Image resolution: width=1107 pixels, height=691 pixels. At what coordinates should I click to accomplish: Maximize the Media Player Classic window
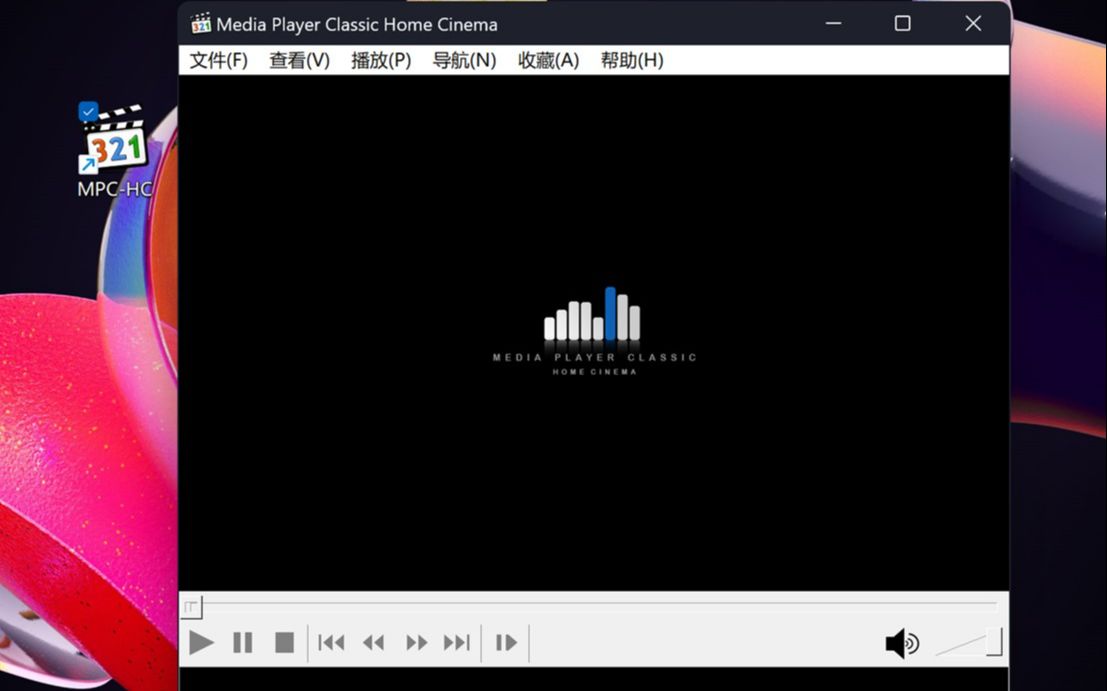pyautogui.click(x=902, y=23)
